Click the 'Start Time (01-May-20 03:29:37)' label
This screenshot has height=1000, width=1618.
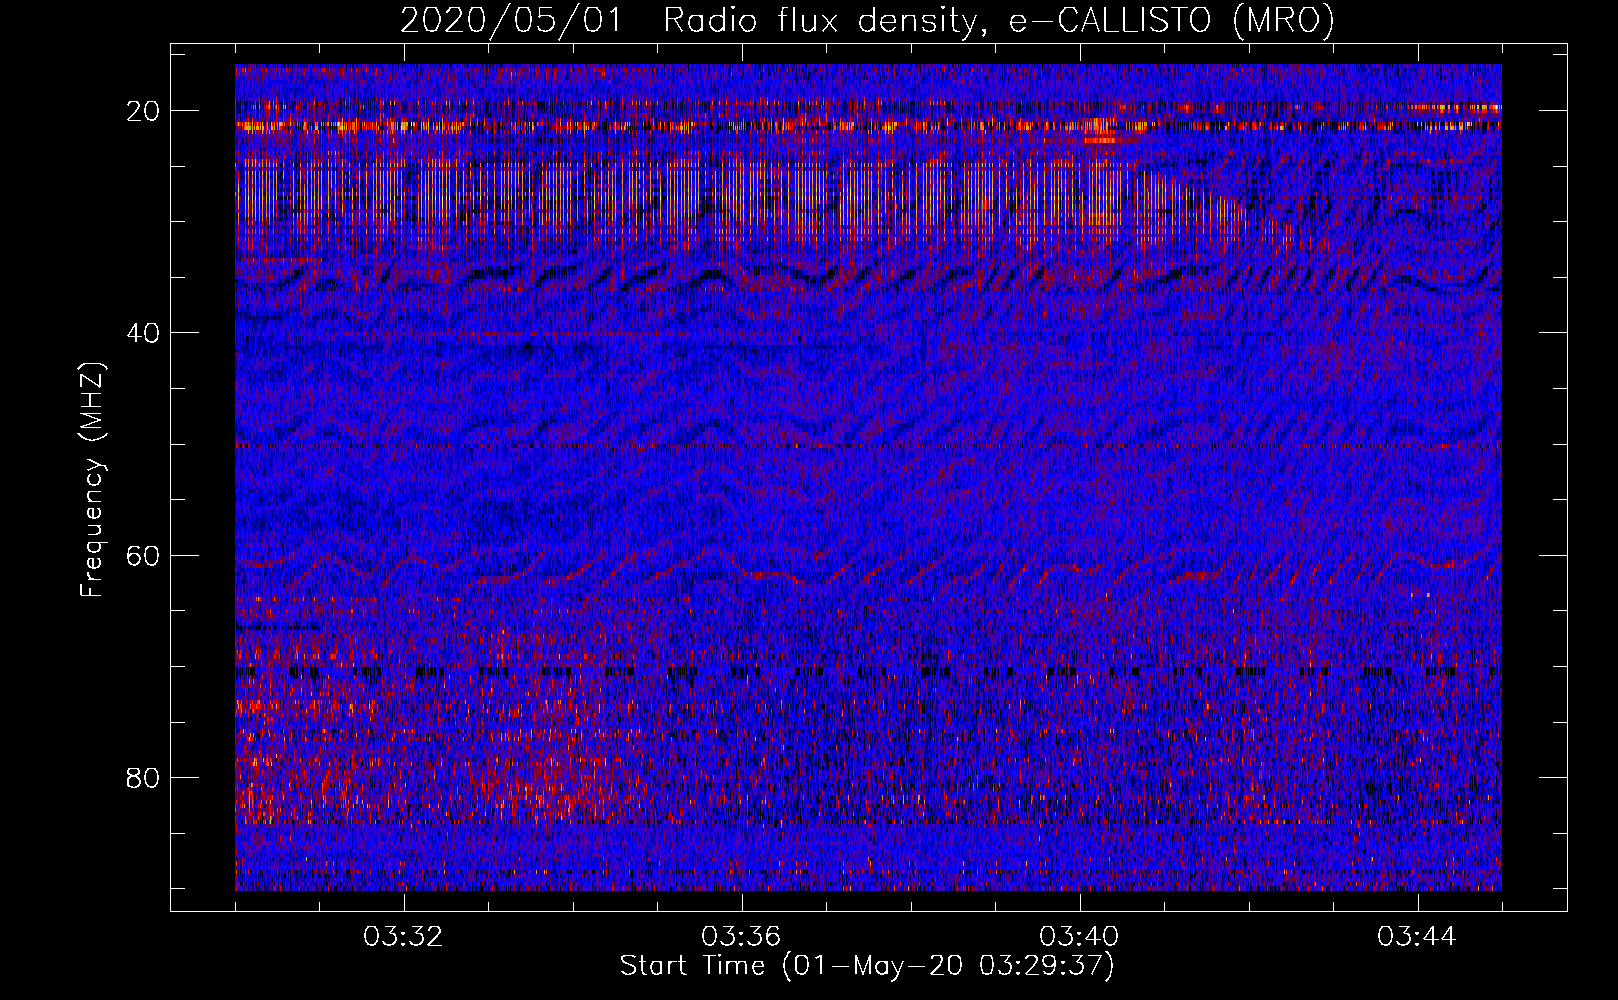point(867,966)
